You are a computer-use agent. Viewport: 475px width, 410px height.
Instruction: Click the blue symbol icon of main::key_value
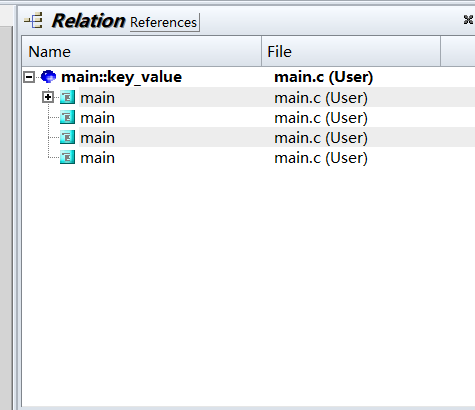pos(49,77)
